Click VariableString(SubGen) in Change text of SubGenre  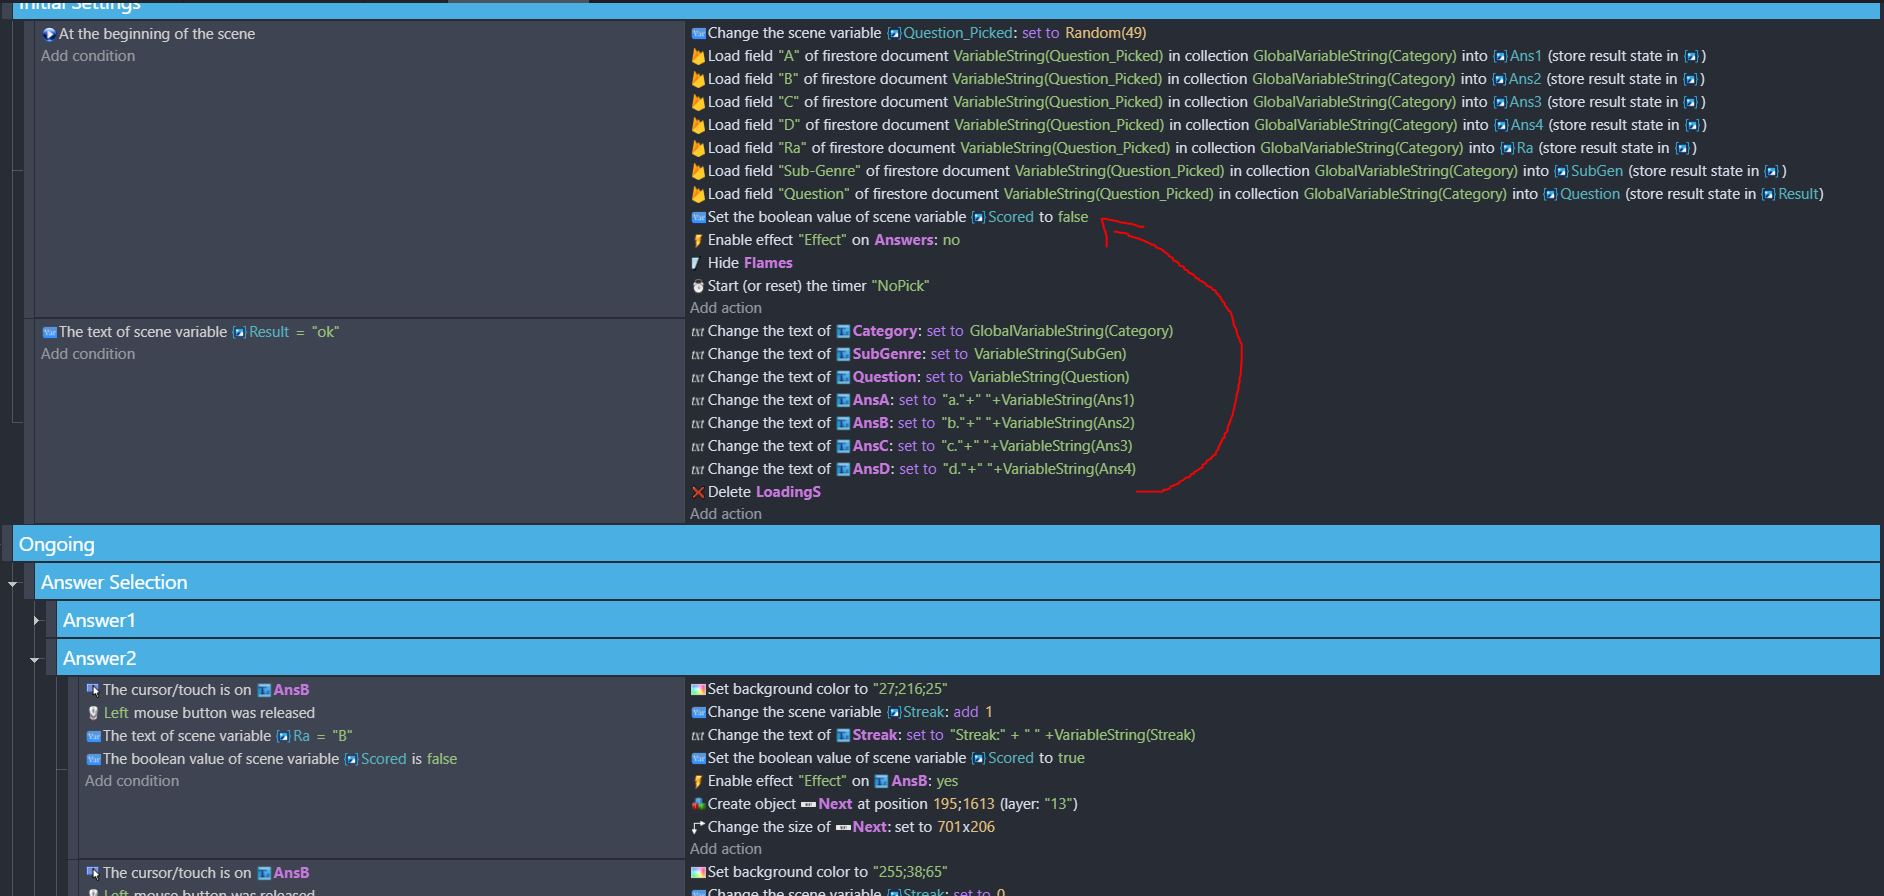[1050, 355]
